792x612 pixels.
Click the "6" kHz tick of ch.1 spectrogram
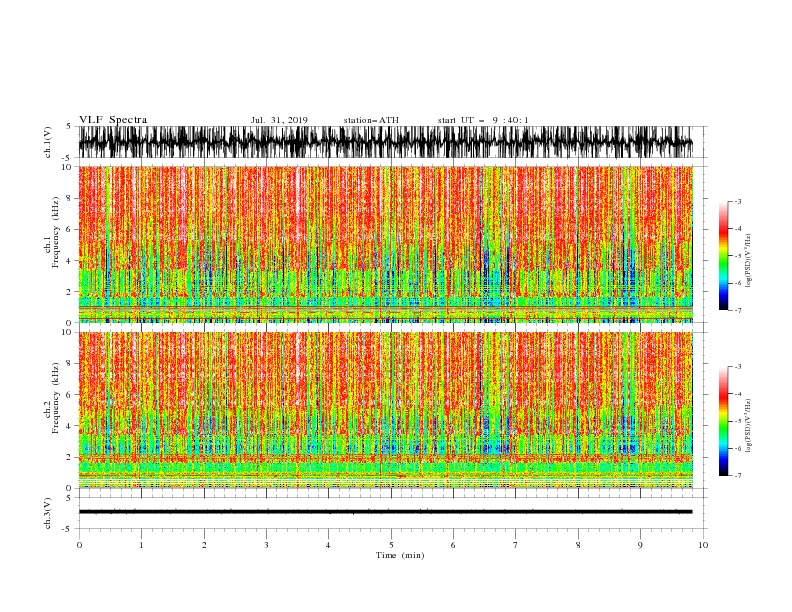pos(70,229)
